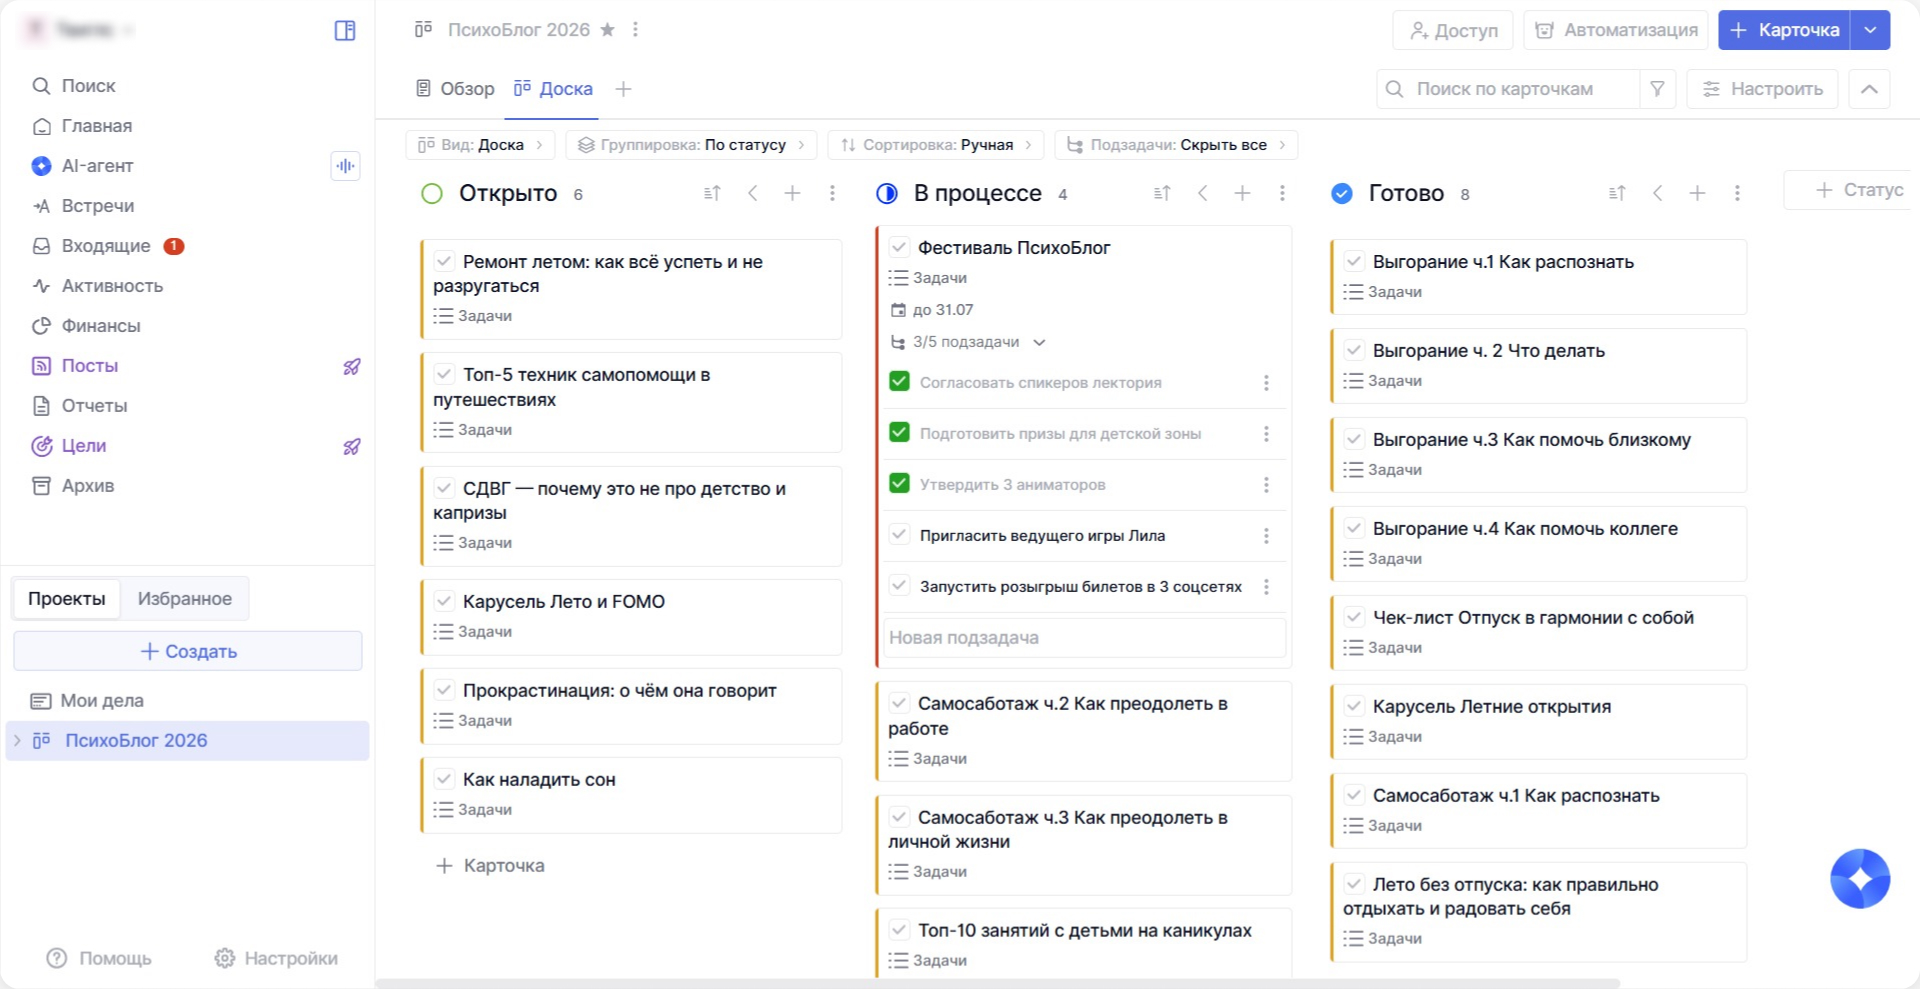The height and width of the screenshot is (989, 1920).
Task: Open dropdown arrow next to Карточка button
Action: click(1870, 30)
